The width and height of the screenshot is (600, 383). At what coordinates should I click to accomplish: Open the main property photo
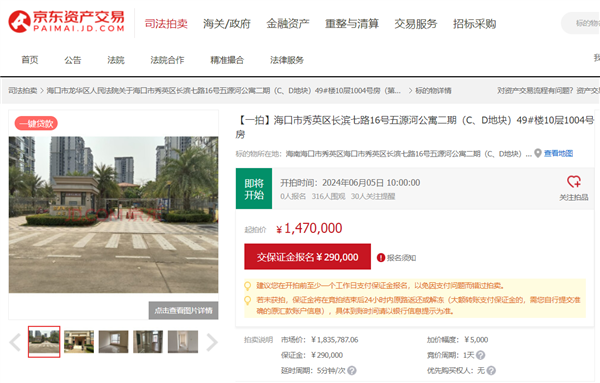click(x=114, y=215)
